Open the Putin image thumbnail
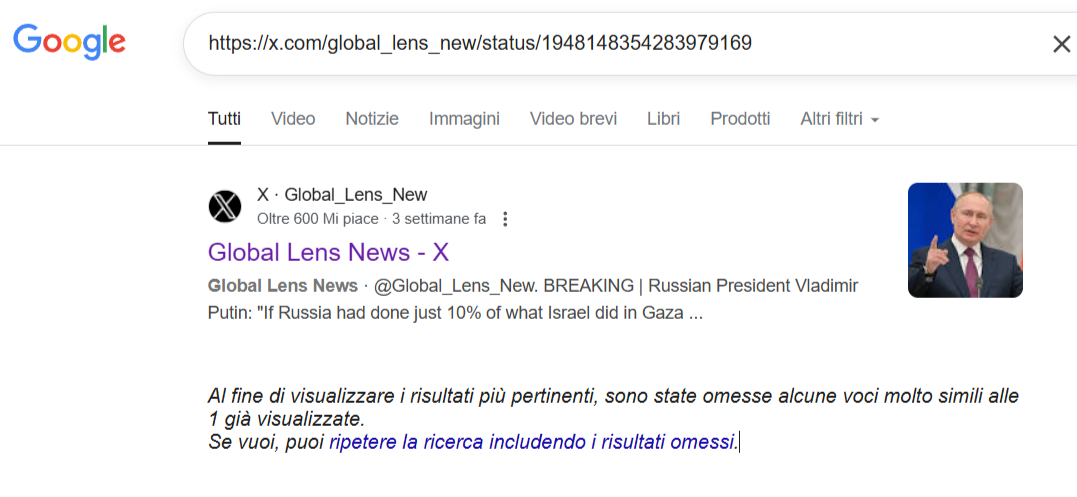 click(x=965, y=240)
